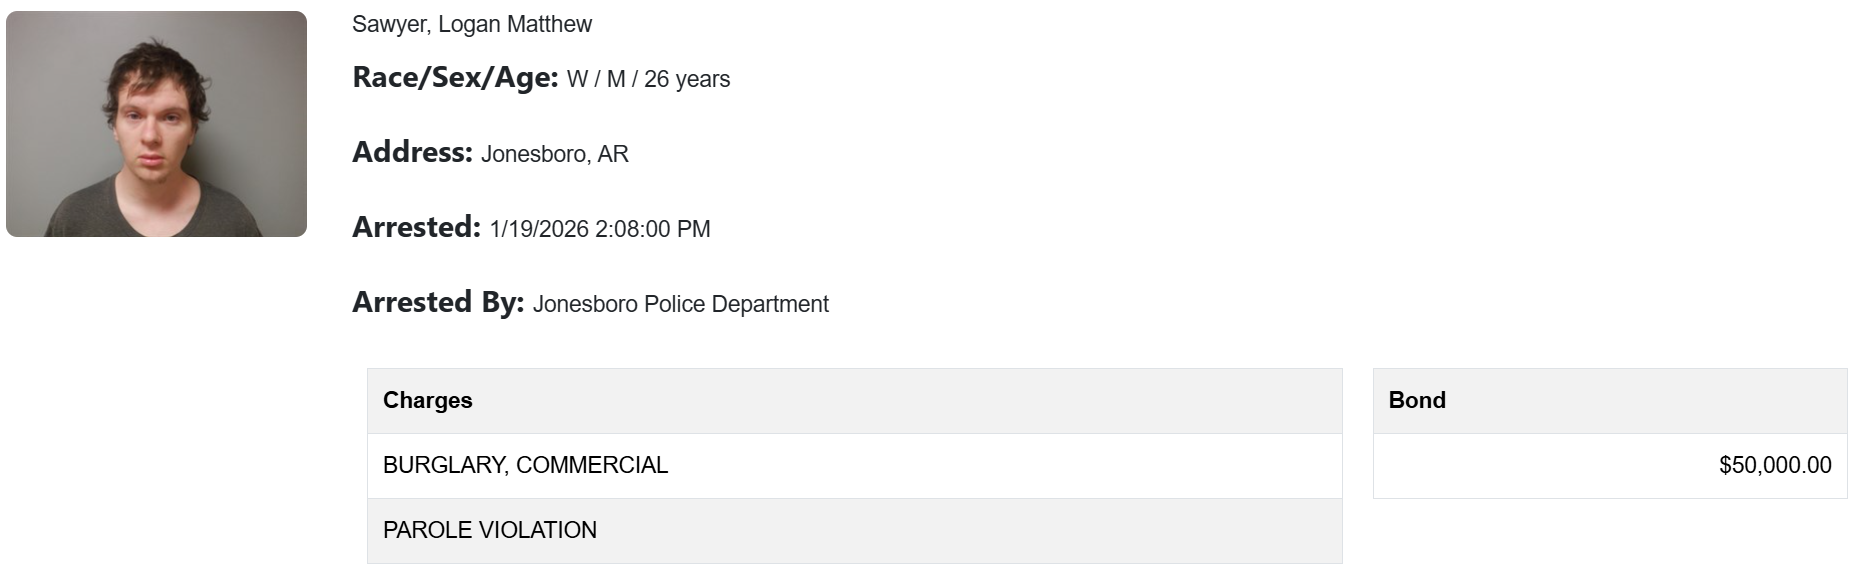
Task: Click the arrest time 2:08:00 PM
Action: 652,229
